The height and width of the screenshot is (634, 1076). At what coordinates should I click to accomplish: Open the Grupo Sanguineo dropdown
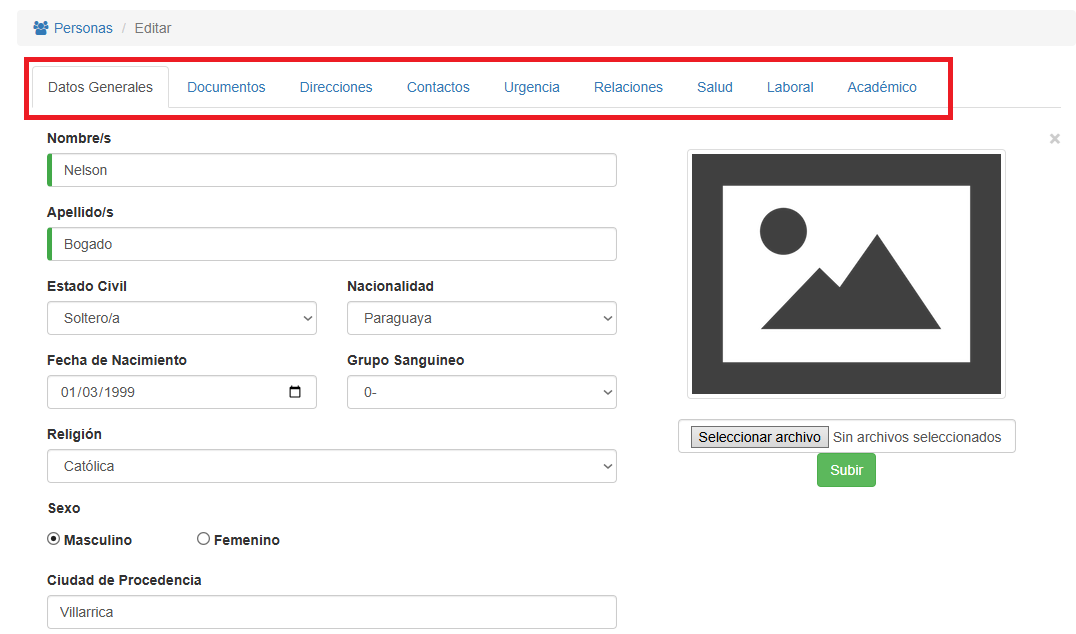pyautogui.click(x=482, y=392)
